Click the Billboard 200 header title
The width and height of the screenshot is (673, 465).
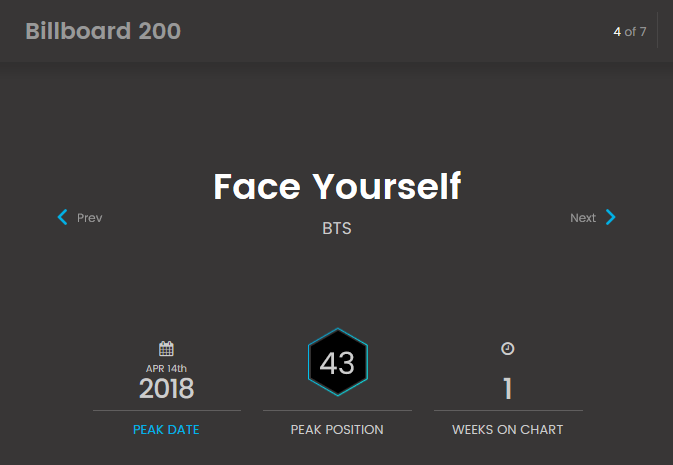tap(103, 31)
